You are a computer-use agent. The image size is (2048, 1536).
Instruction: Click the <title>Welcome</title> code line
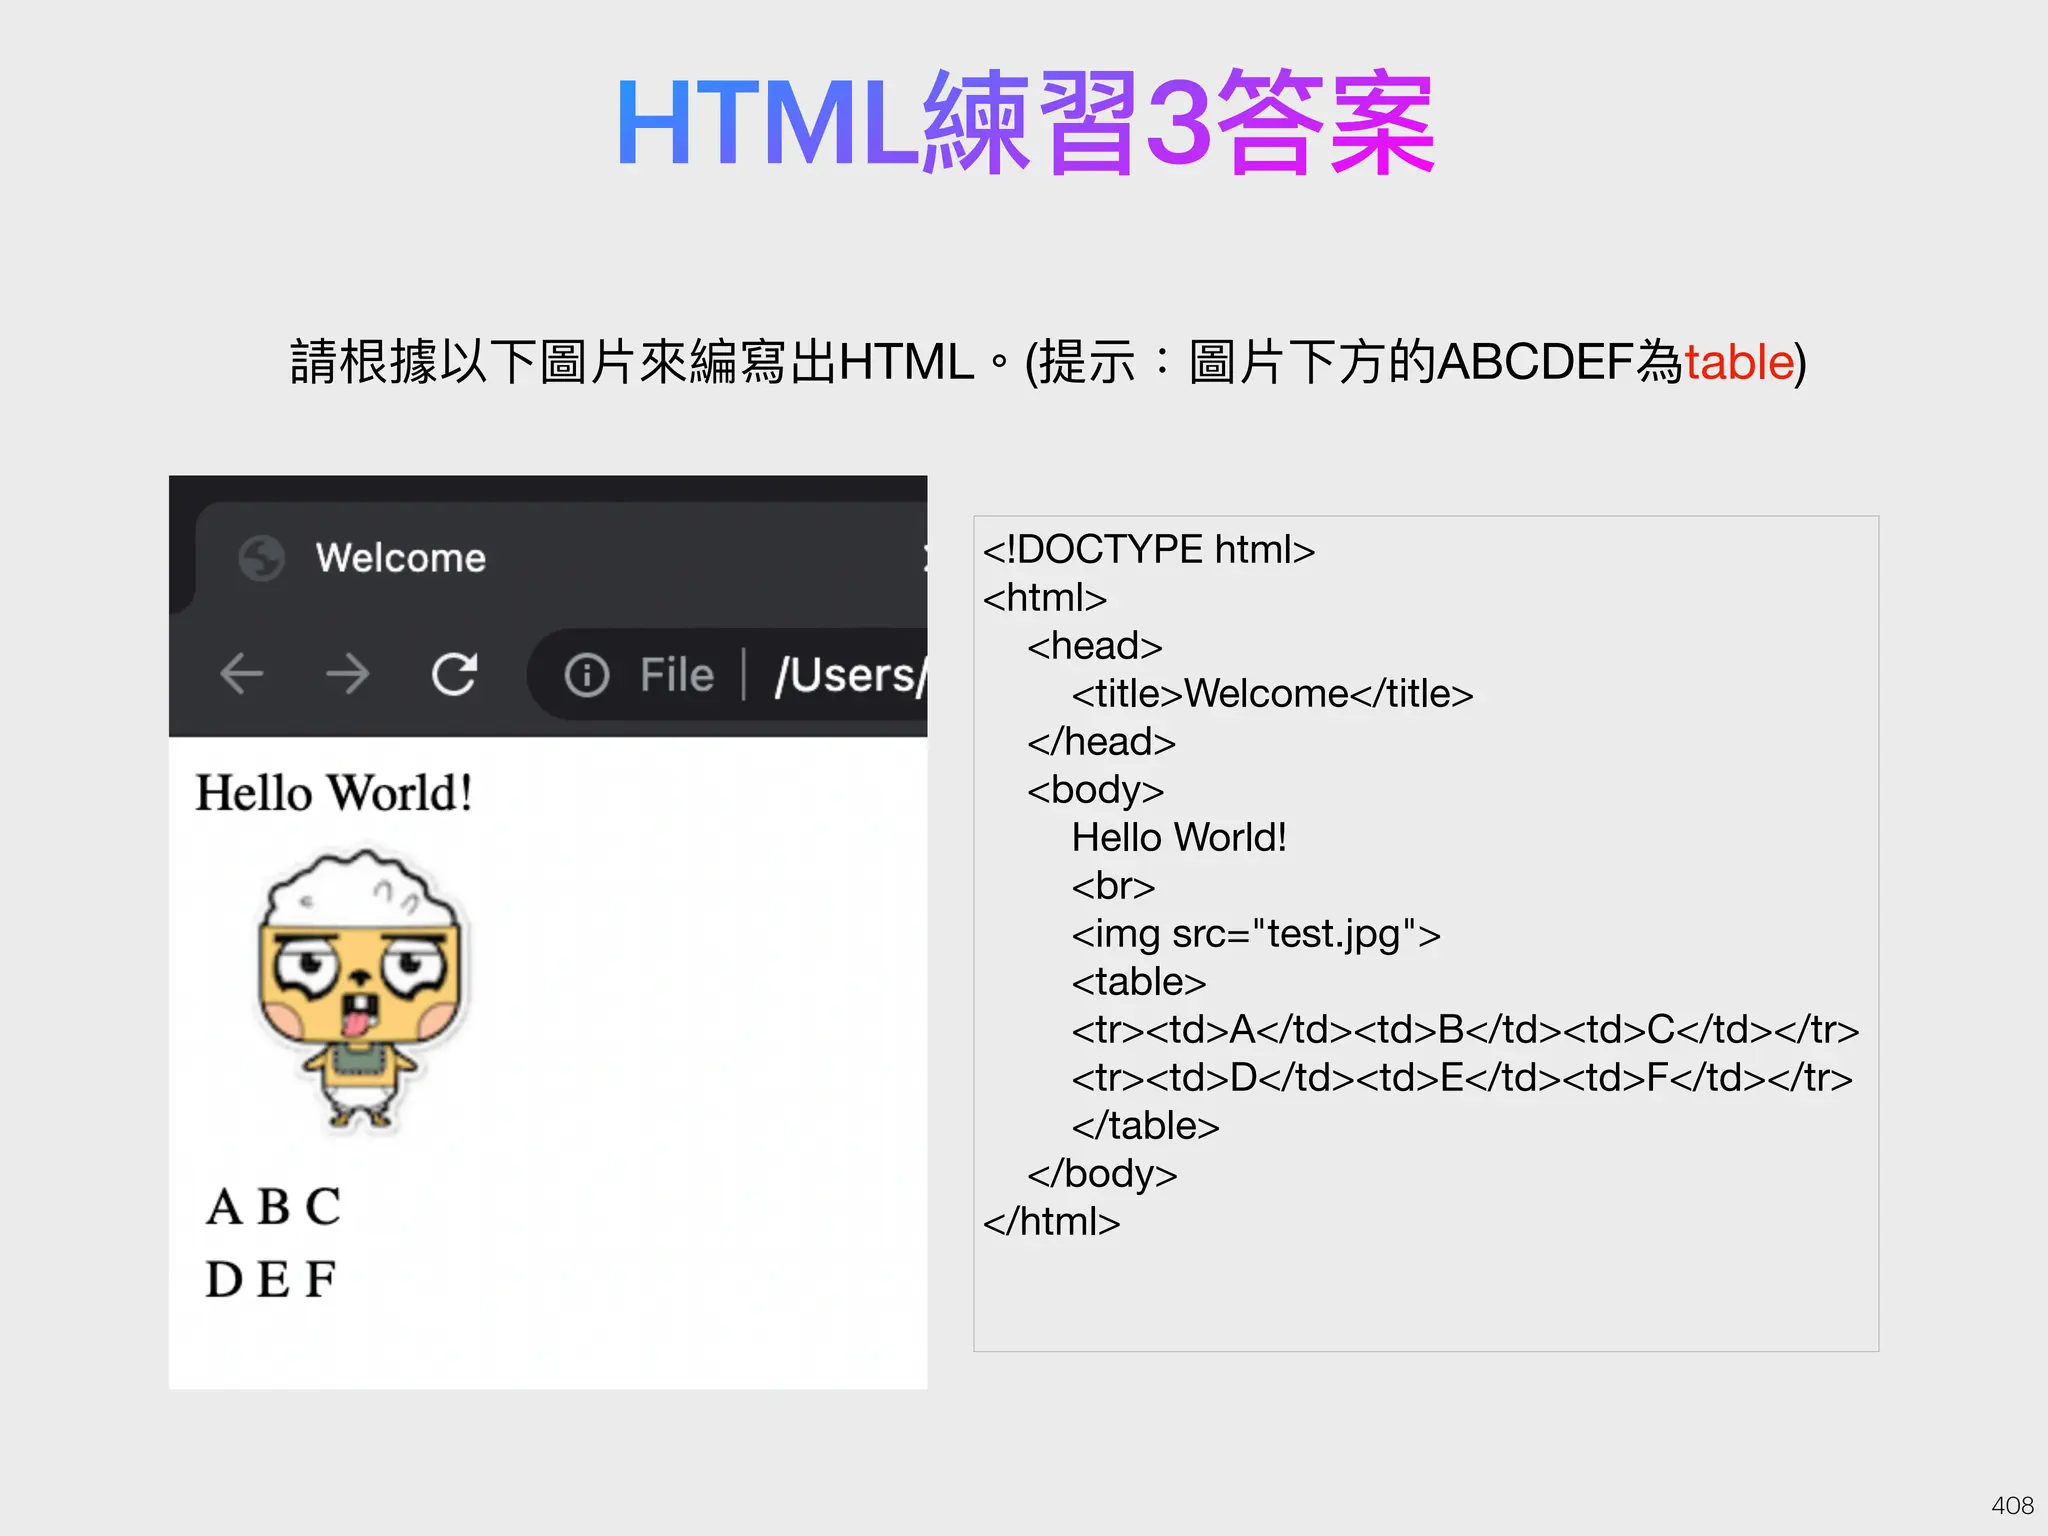tap(1272, 694)
